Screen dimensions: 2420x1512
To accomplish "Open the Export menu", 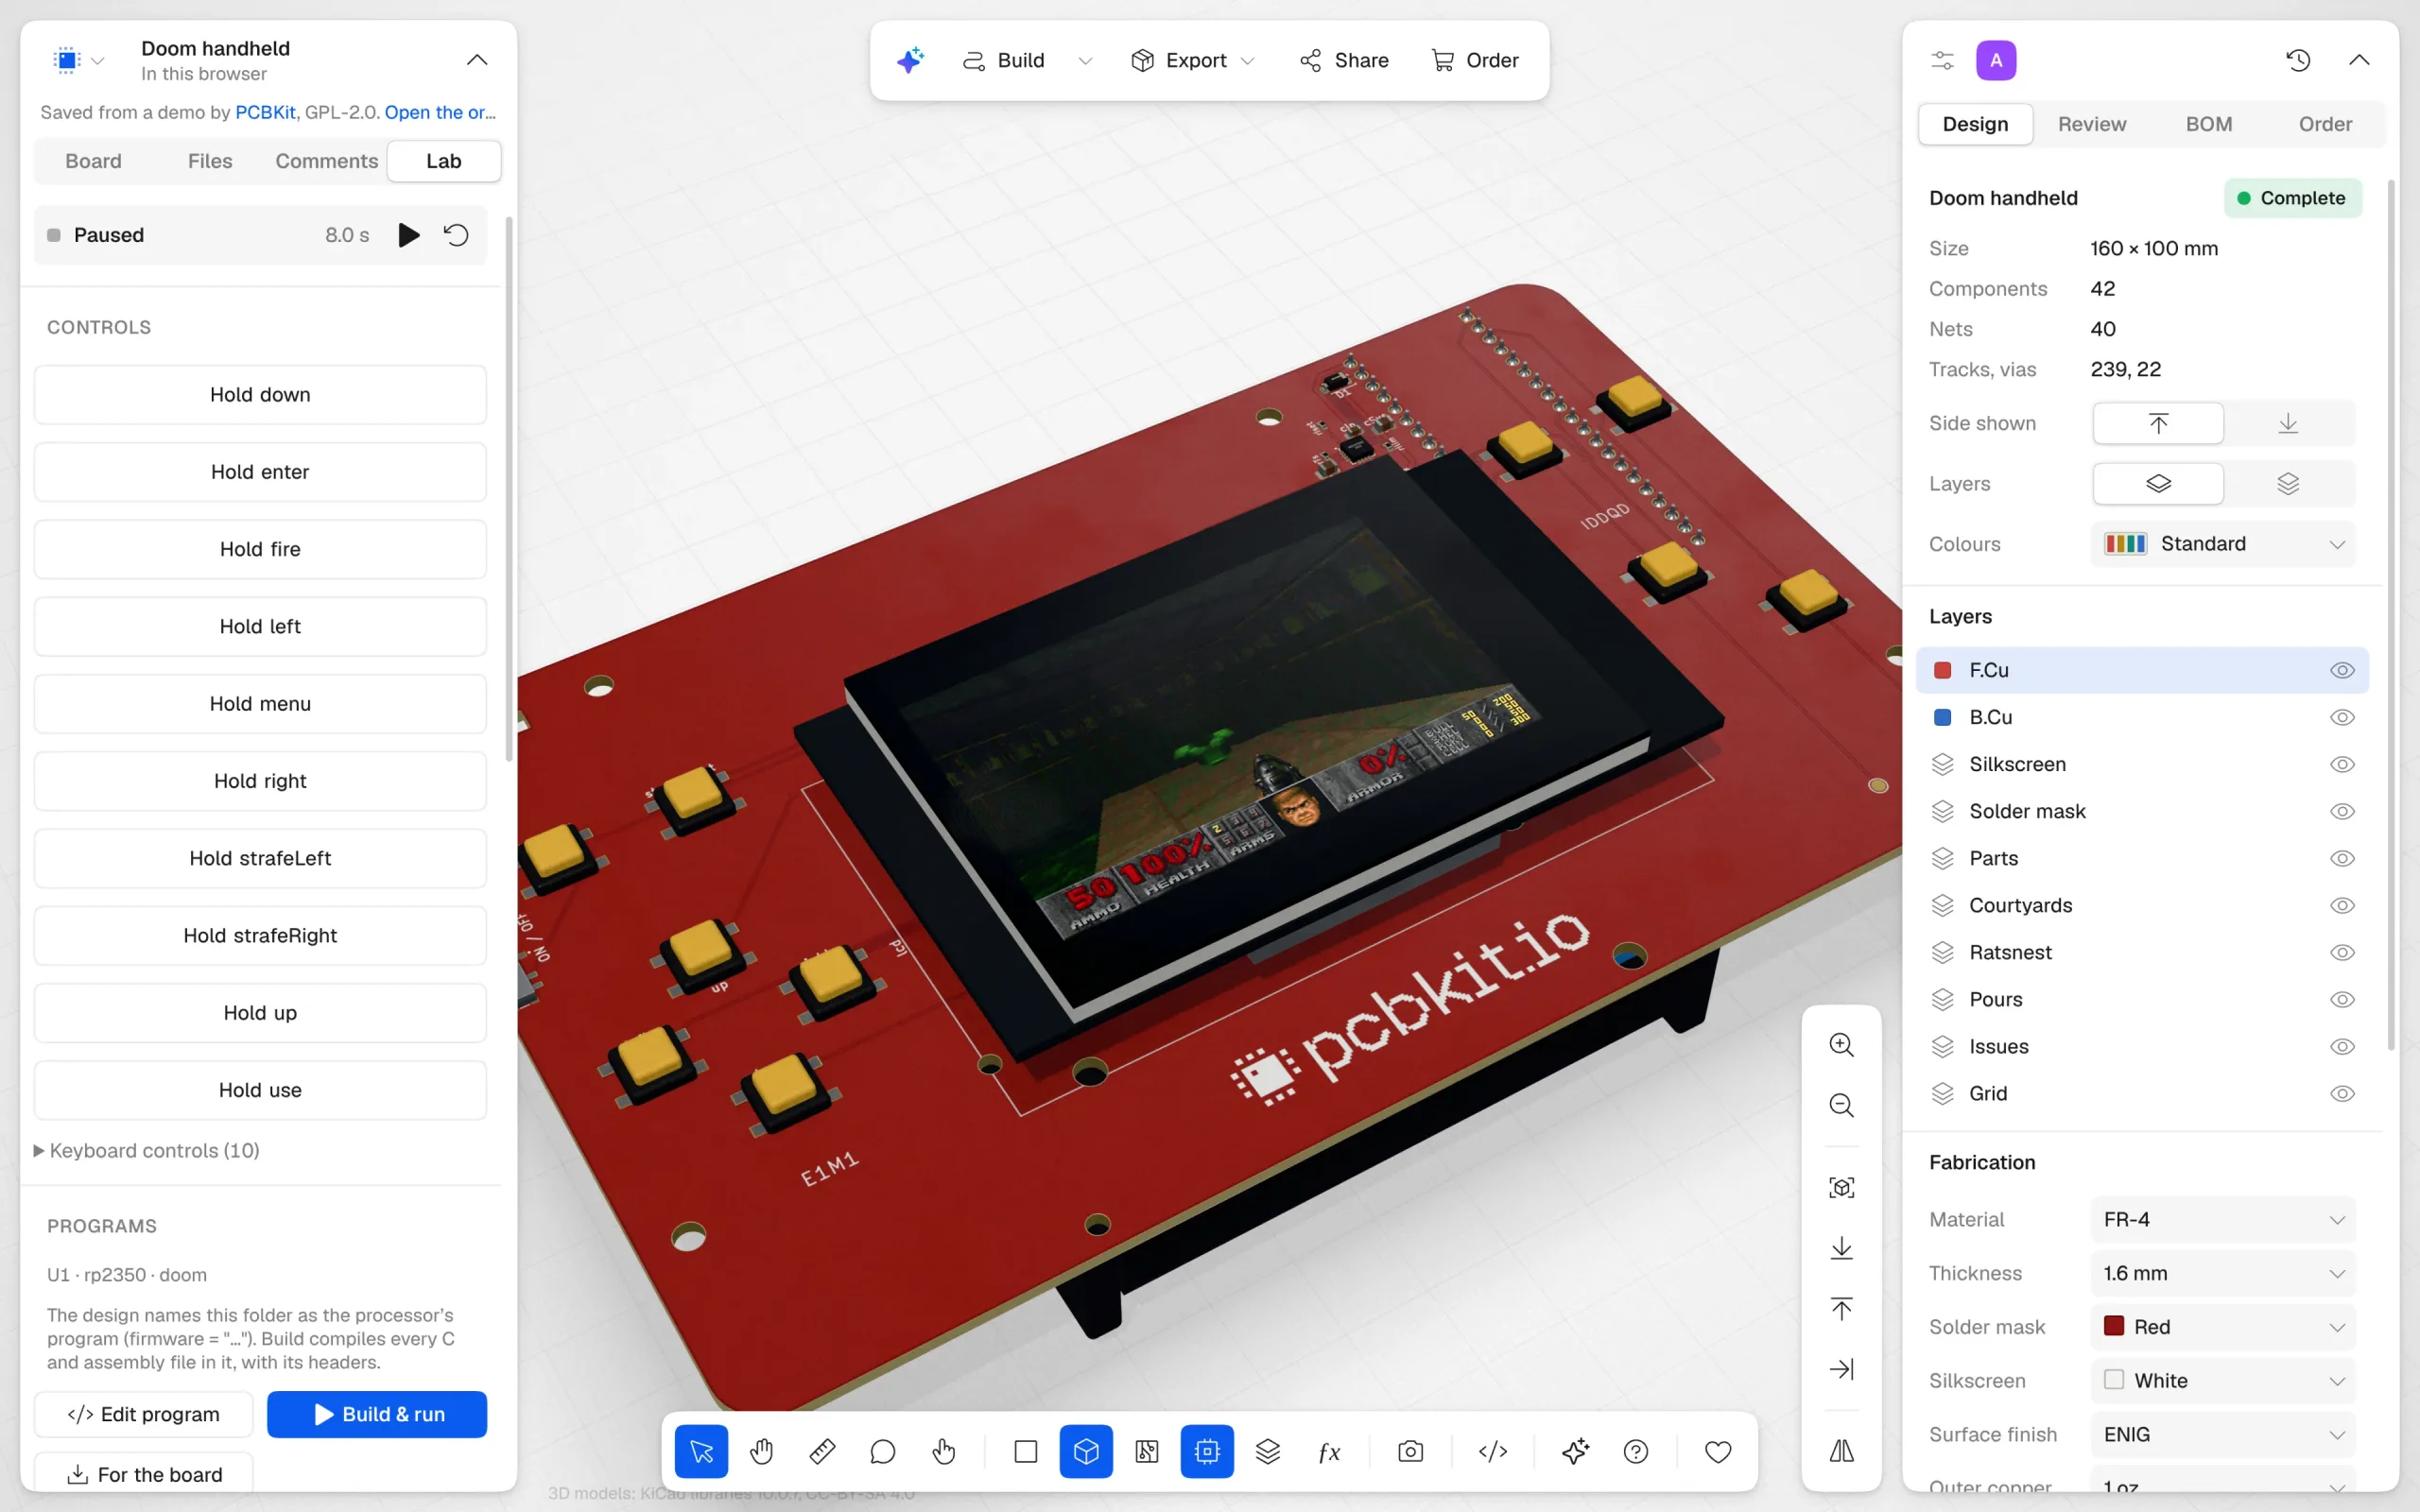I will 1192,61.
